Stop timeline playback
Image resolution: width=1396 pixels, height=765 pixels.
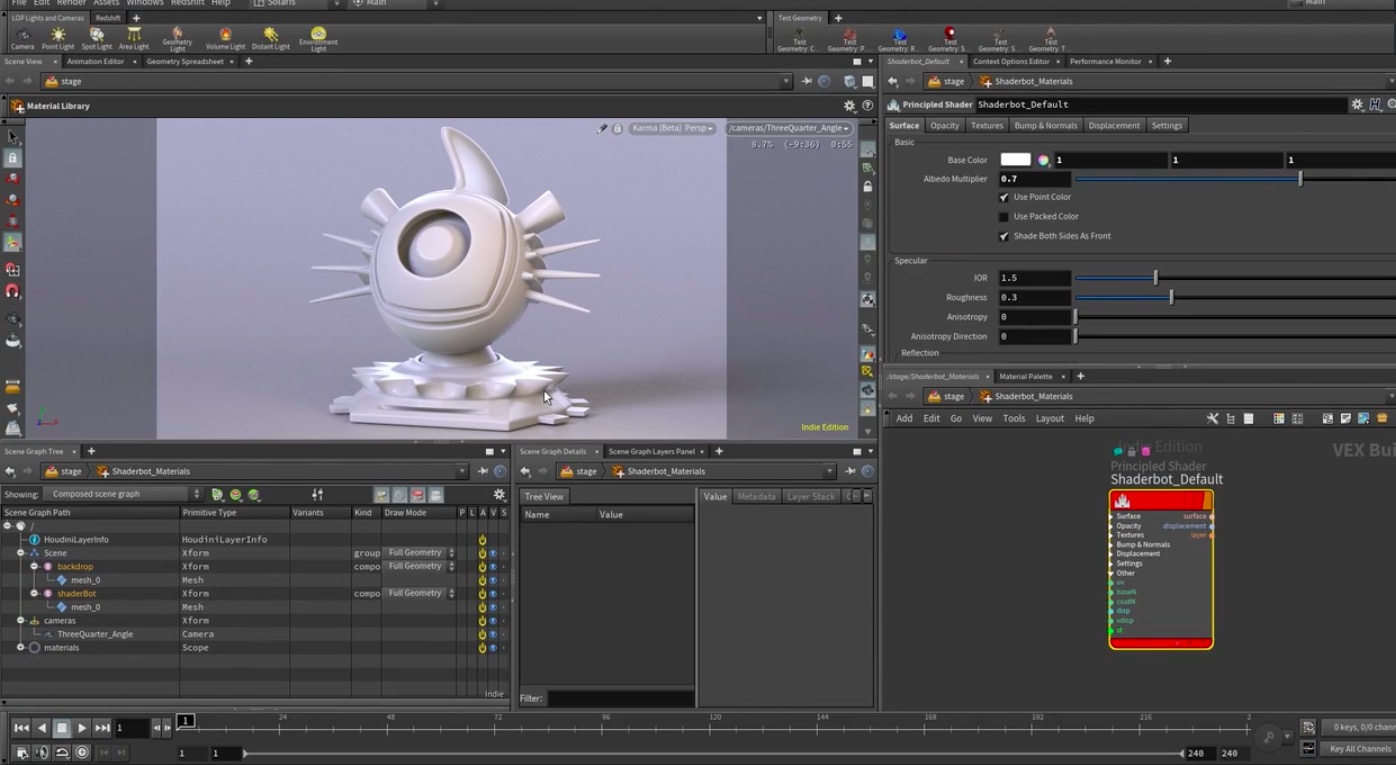pos(62,728)
